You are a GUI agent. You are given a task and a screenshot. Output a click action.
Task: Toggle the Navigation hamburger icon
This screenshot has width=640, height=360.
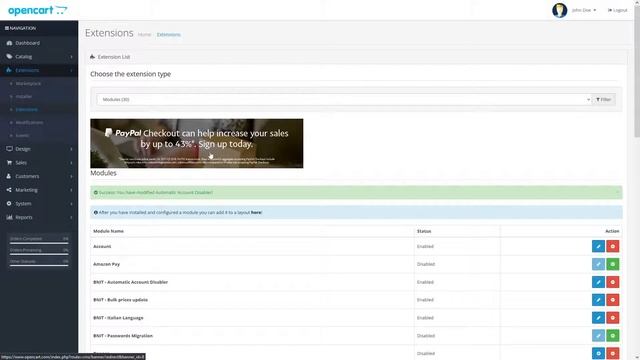coord(7,28)
